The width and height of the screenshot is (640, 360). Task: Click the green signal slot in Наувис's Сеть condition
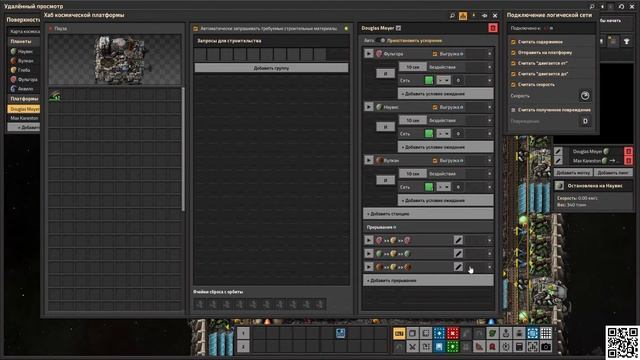[x=429, y=133]
